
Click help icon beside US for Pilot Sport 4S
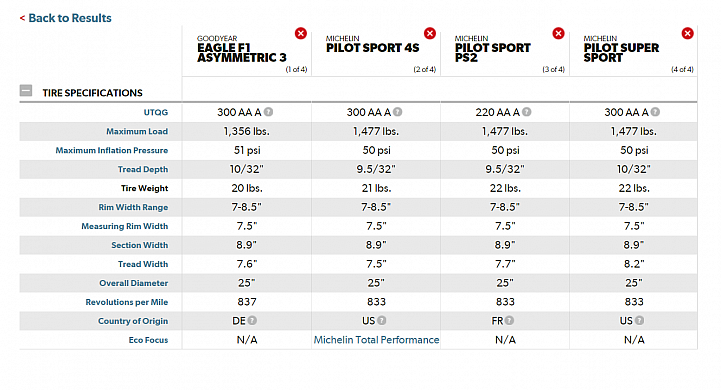pyautogui.click(x=382, y=321)
